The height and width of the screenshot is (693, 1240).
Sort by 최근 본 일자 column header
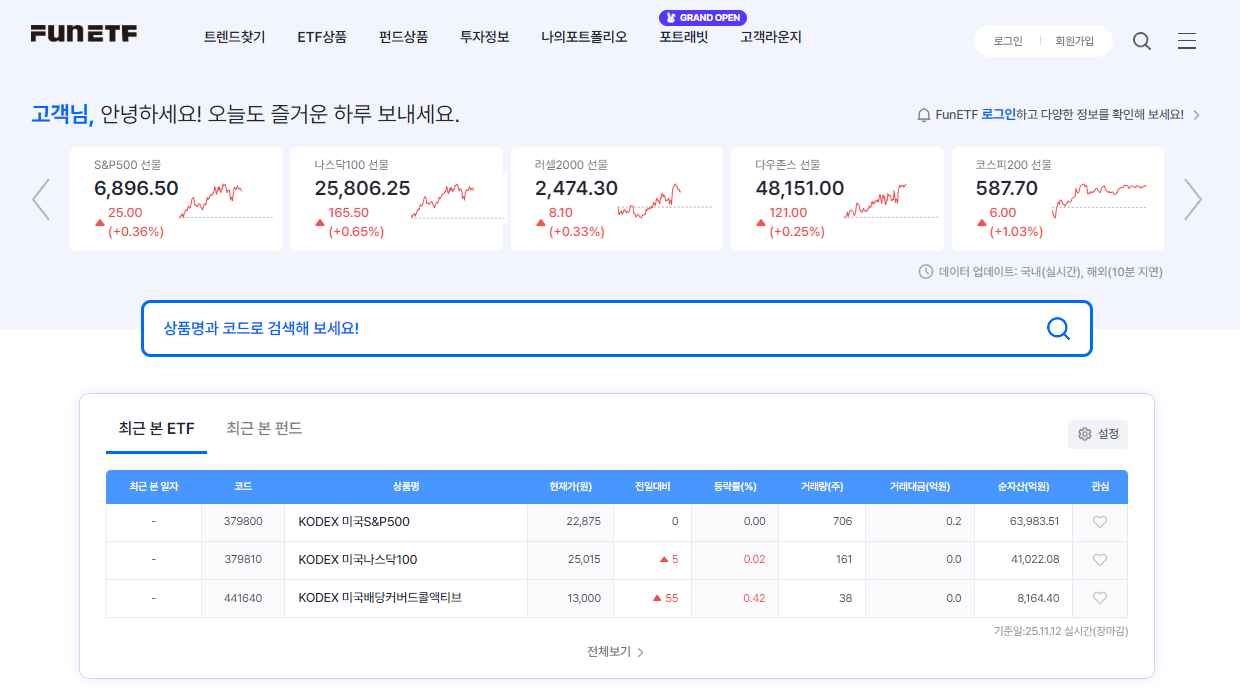coord(154,487)
